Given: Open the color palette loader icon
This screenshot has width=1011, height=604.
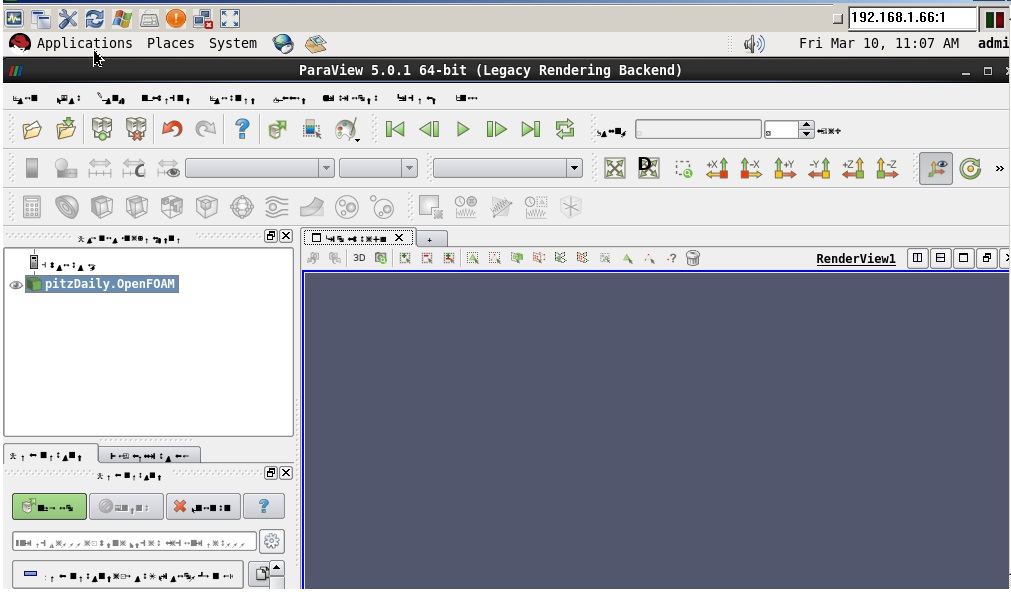Looking at the screenshot, I should tap(347, 130).
